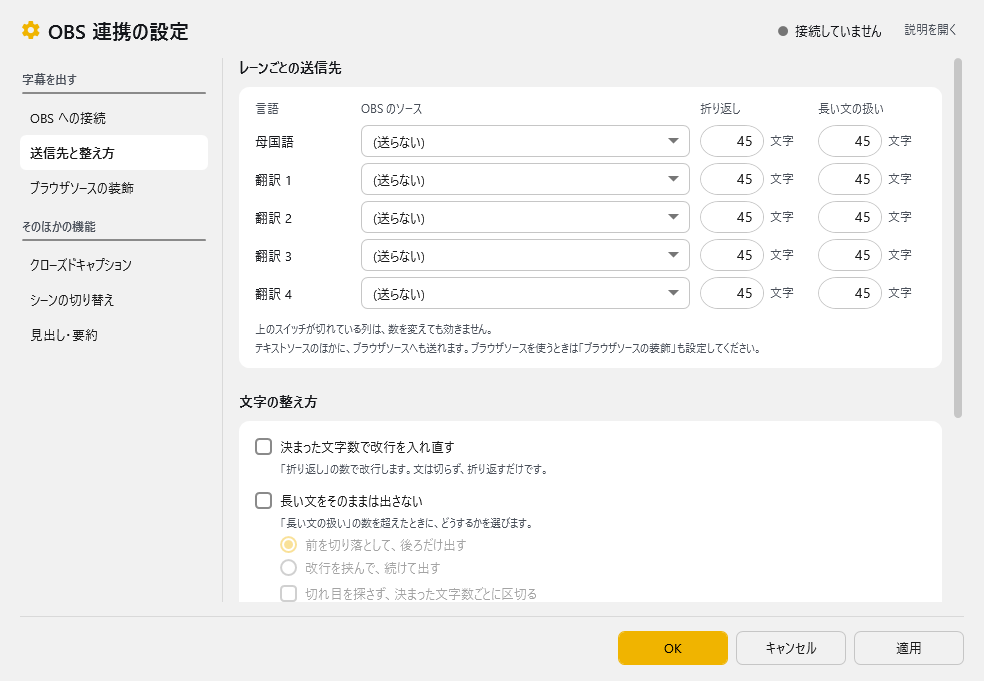Viewport: 984px width, 681px height.
Task: Click the レーンごとの送信先 heading
Action: 290,68
